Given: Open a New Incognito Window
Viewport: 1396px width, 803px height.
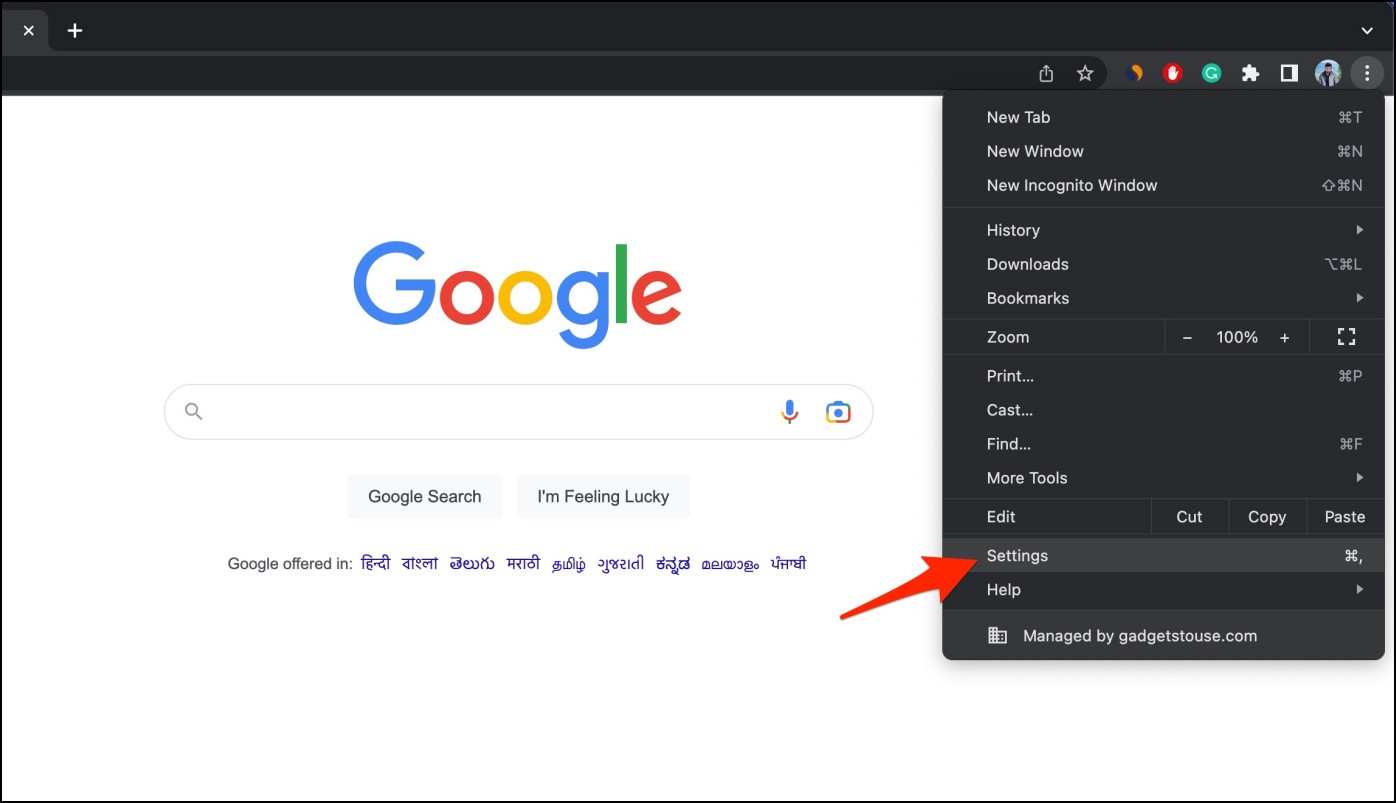Looking at the screenshot, I should (x=1163, y=185).
